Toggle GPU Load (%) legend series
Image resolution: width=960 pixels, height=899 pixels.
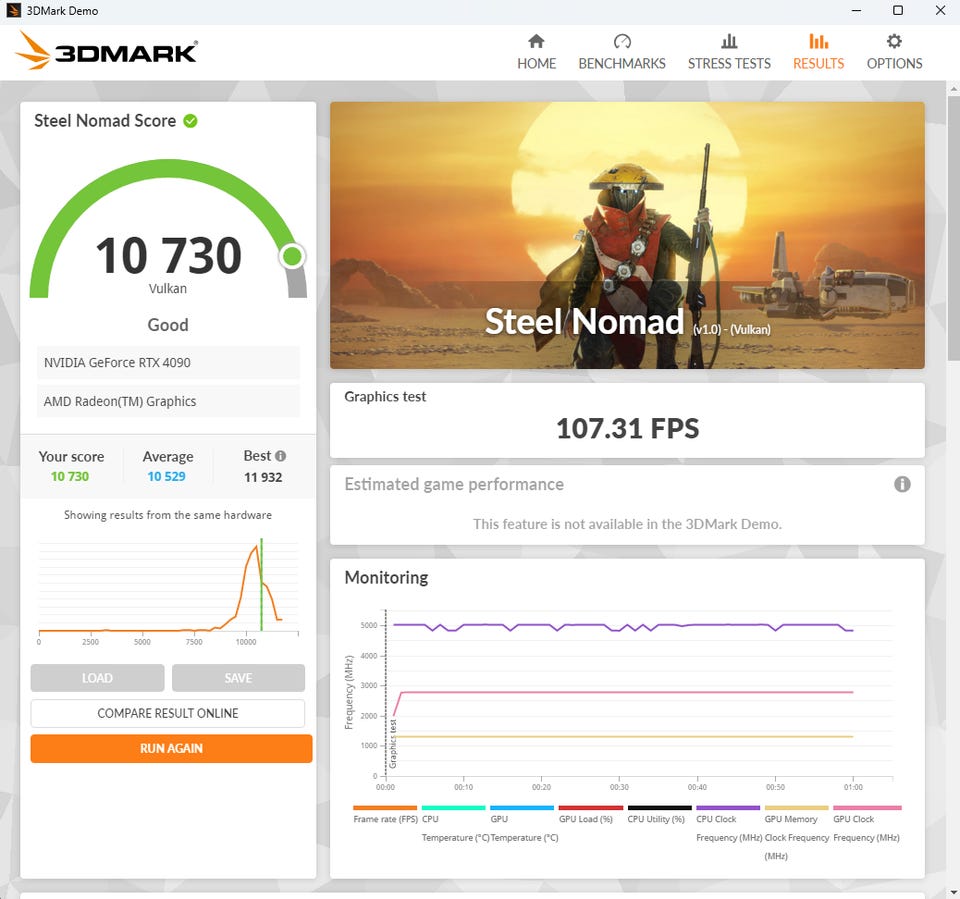coord(590,819)
